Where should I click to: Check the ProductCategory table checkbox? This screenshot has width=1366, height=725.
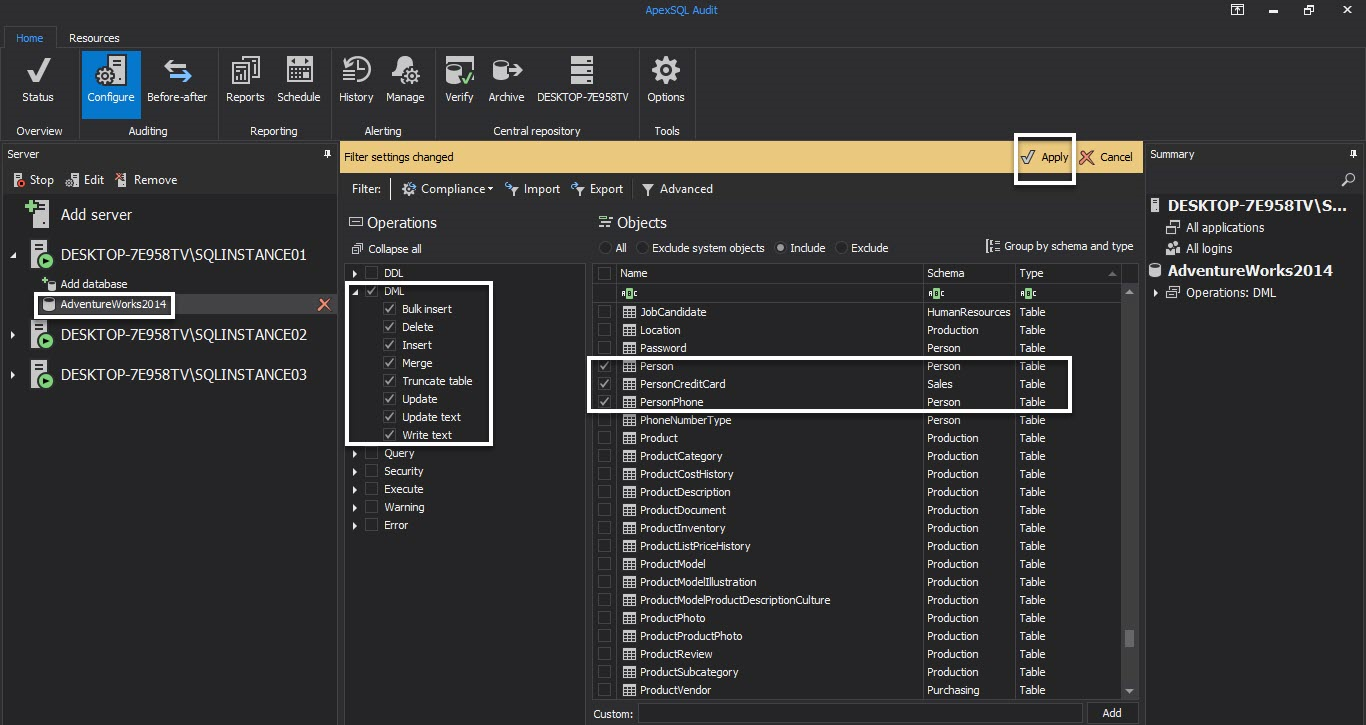(604, 456)
